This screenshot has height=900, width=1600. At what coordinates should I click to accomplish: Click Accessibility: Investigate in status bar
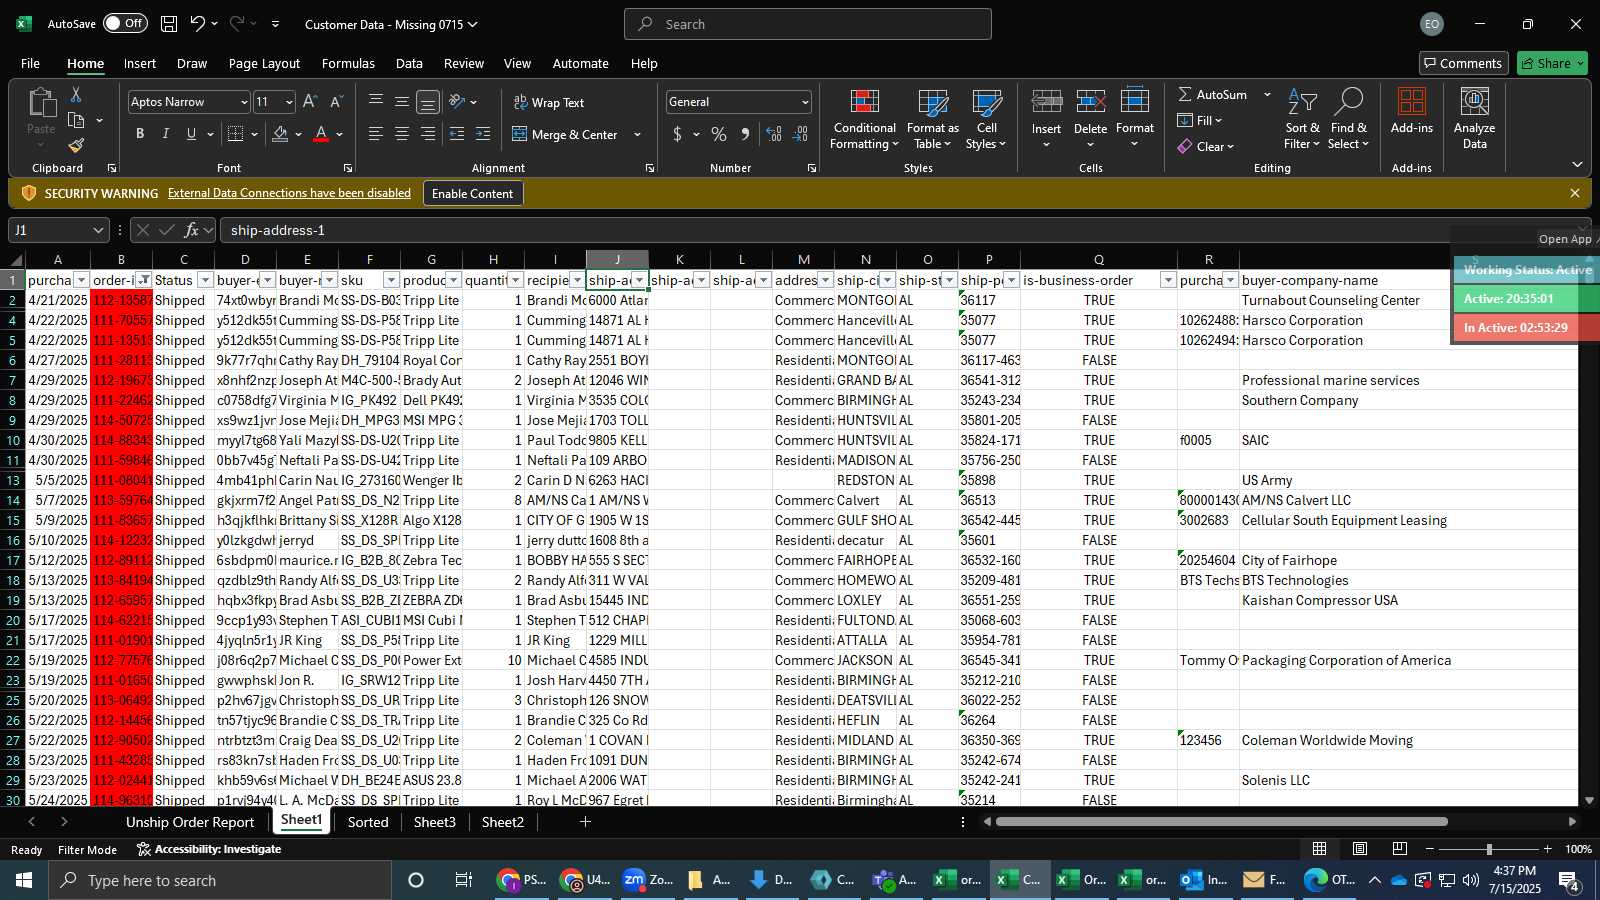209,849
